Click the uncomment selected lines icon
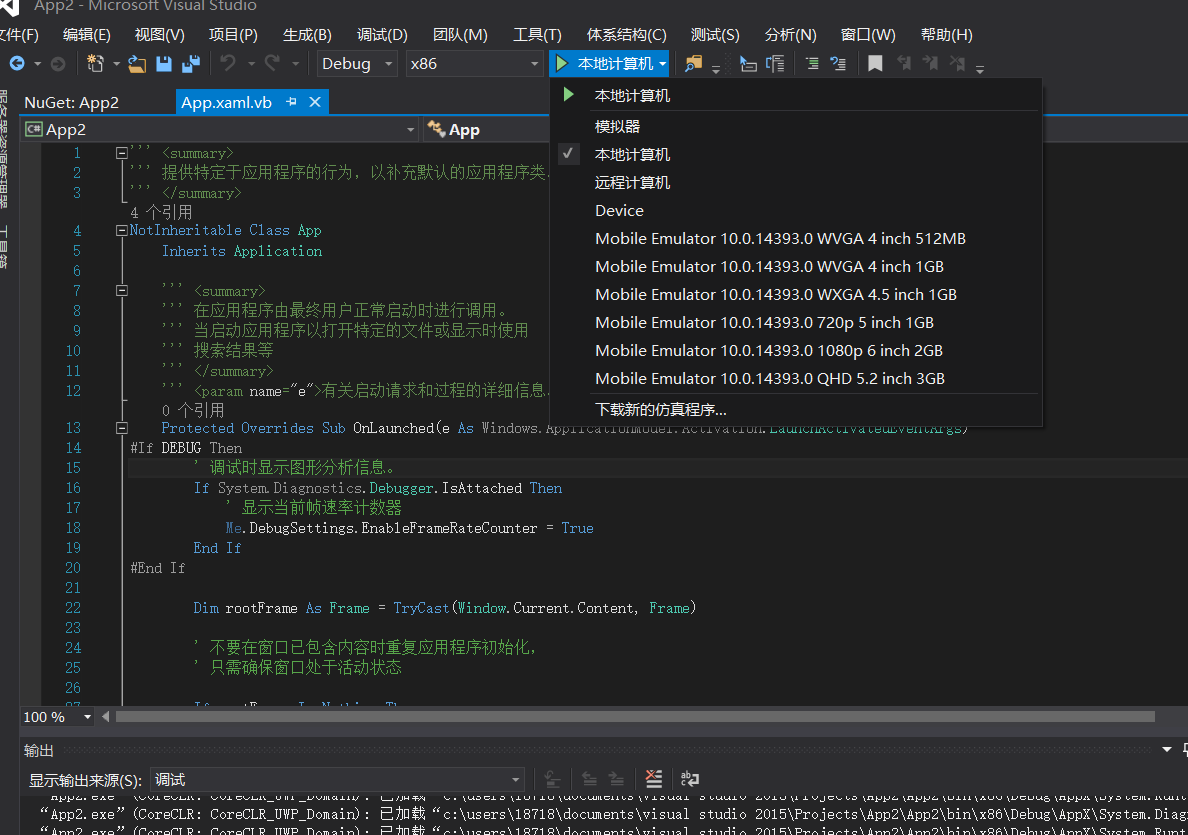The width and height of the screenshot is (1188, 835). [838, 64]
